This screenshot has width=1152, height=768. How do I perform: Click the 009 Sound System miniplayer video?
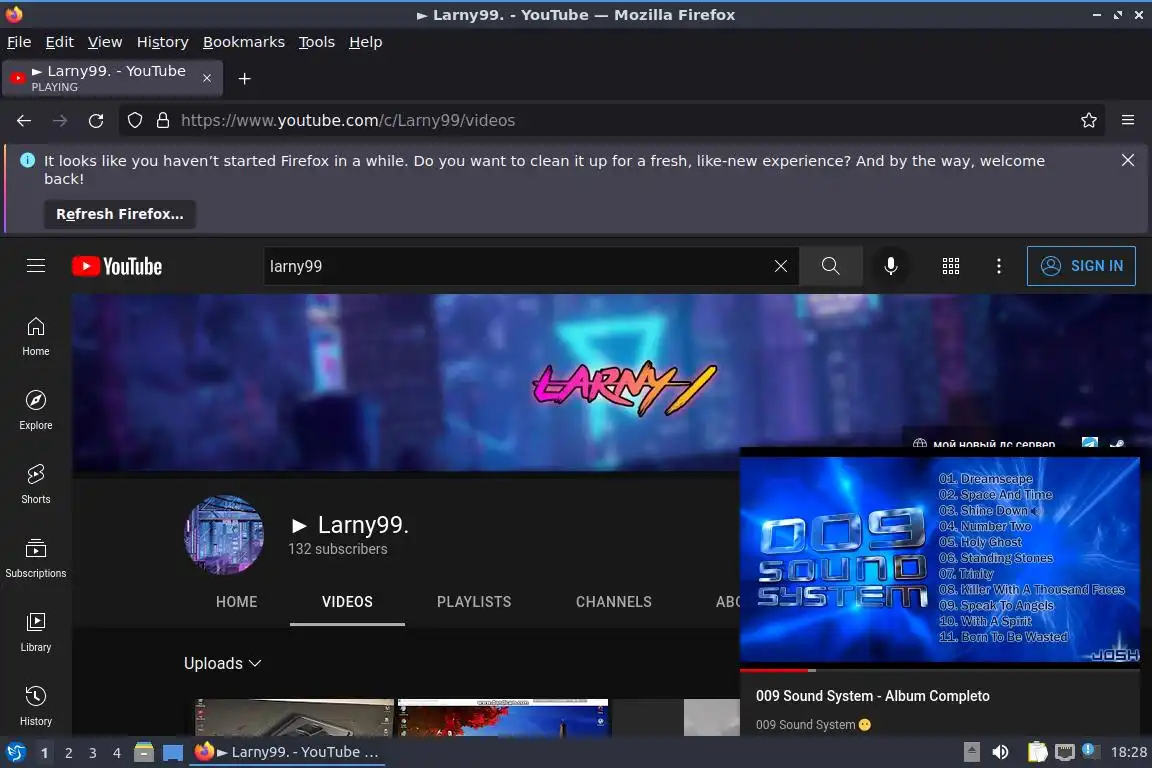[940, 559]
